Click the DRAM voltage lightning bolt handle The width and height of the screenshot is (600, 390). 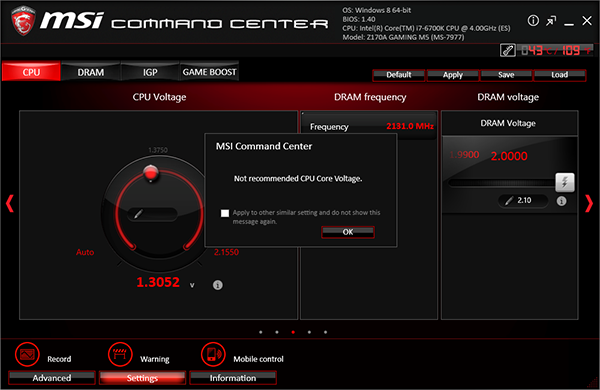[x=565, y=182]
